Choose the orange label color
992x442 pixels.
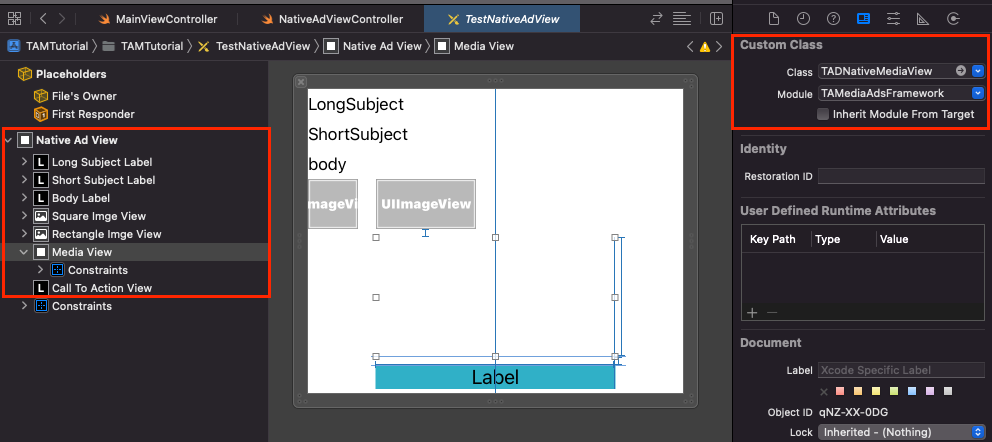point(858,391)
